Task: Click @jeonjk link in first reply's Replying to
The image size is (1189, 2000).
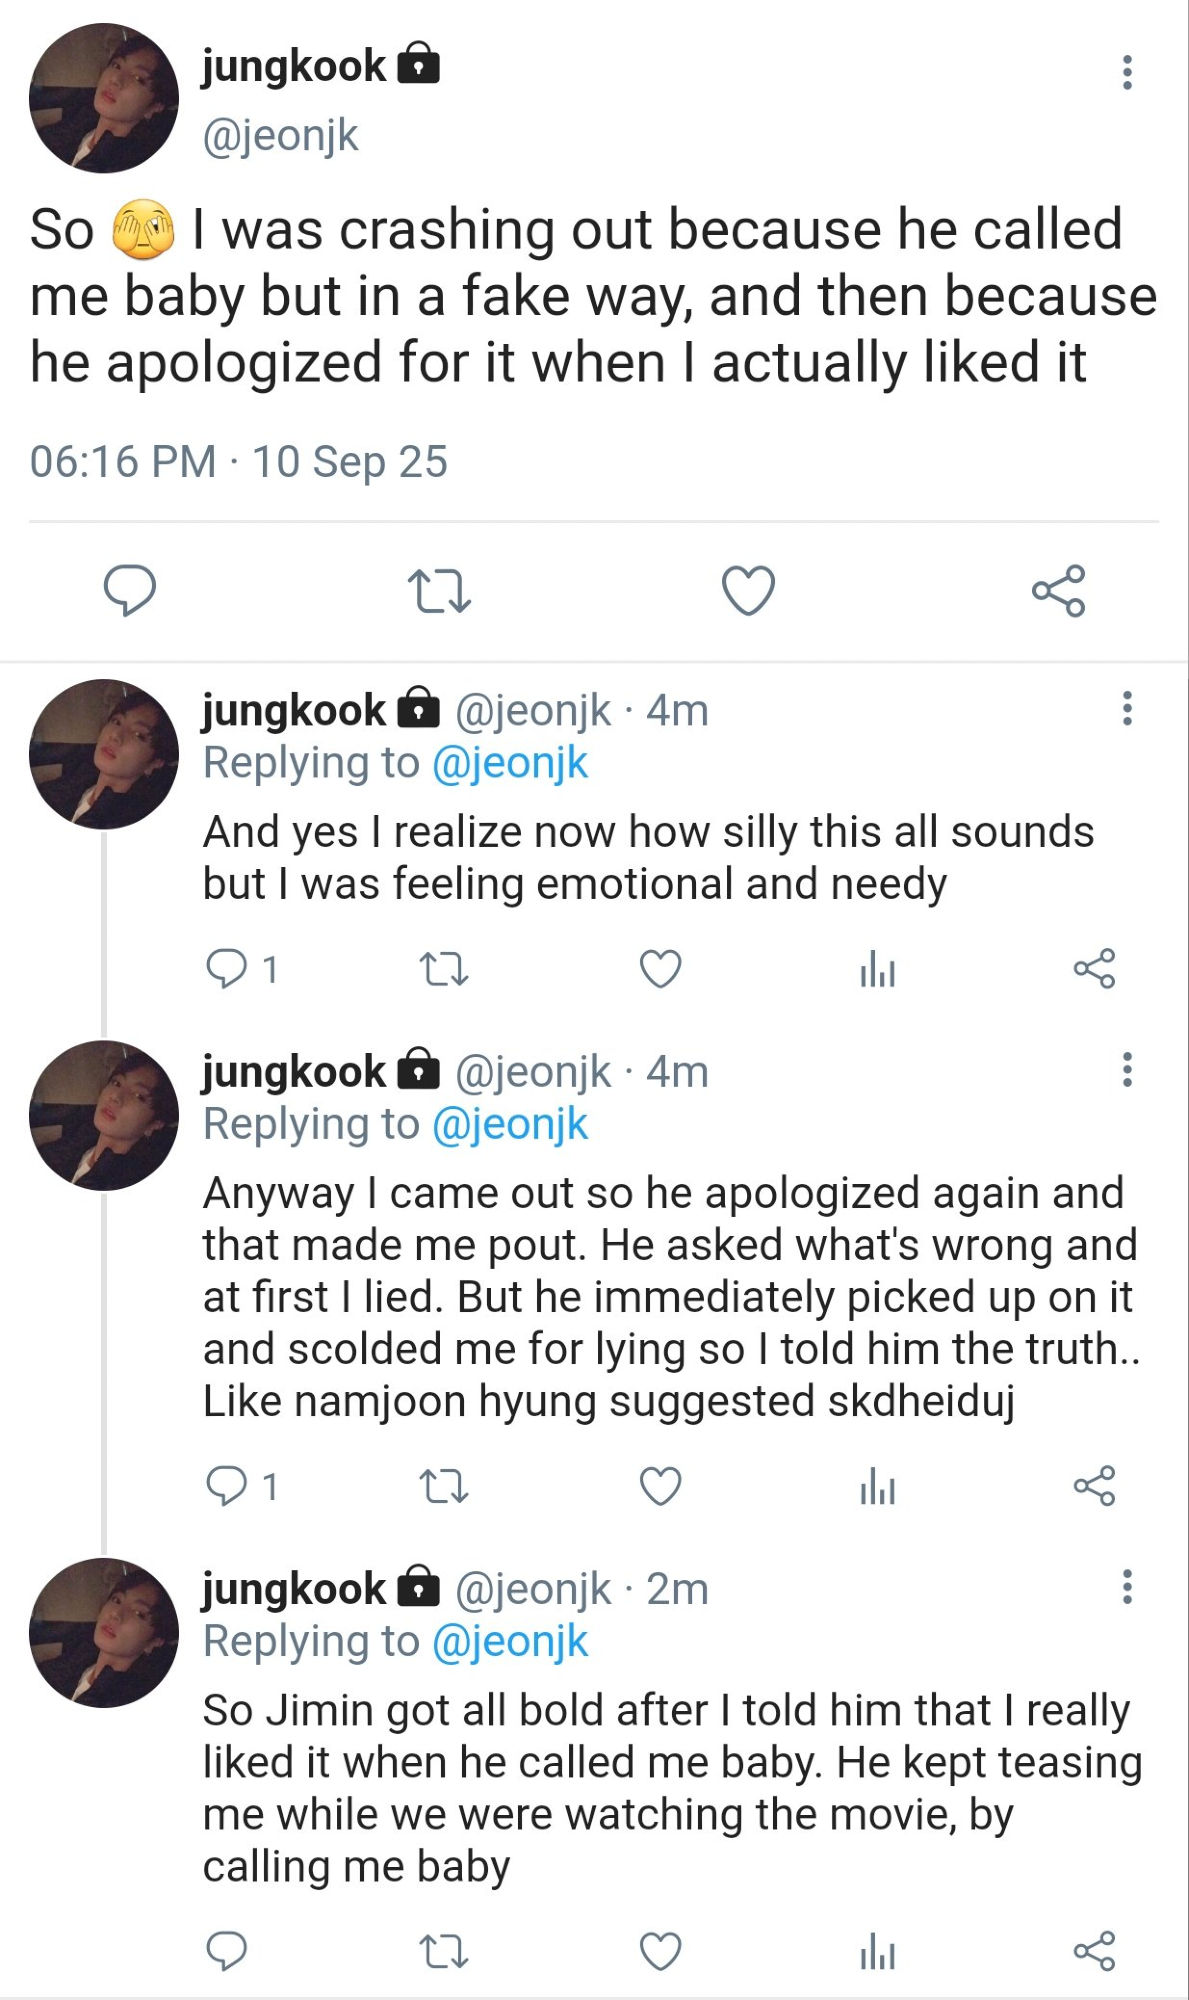Action: (510, 763)
